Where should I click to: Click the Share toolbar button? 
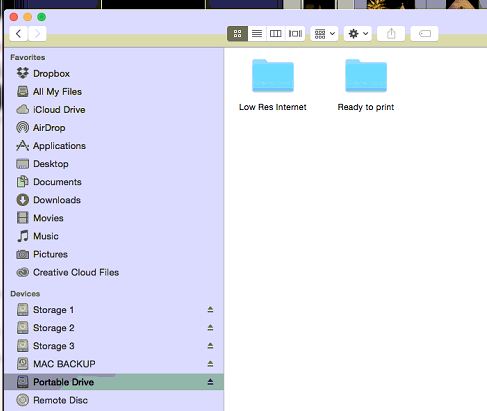point(391,33)
